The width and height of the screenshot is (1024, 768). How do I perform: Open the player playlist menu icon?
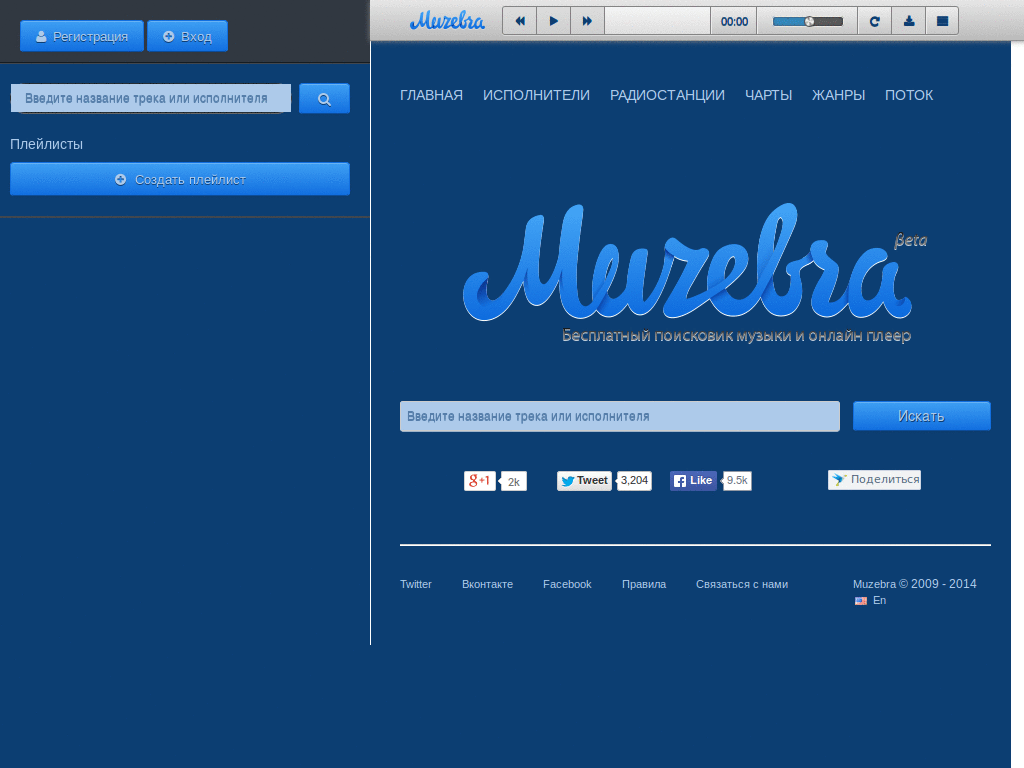(x=942, y=21)
